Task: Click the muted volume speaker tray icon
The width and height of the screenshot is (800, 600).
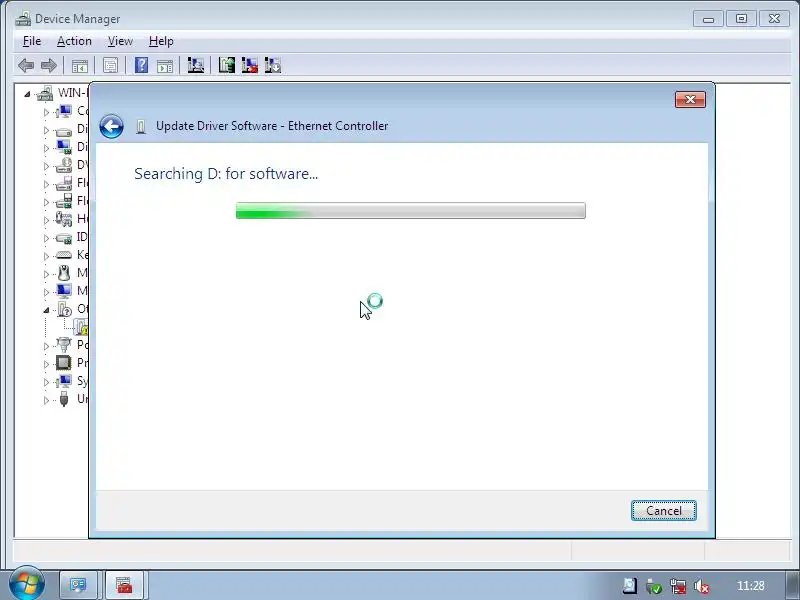Action: click(702, 586)
